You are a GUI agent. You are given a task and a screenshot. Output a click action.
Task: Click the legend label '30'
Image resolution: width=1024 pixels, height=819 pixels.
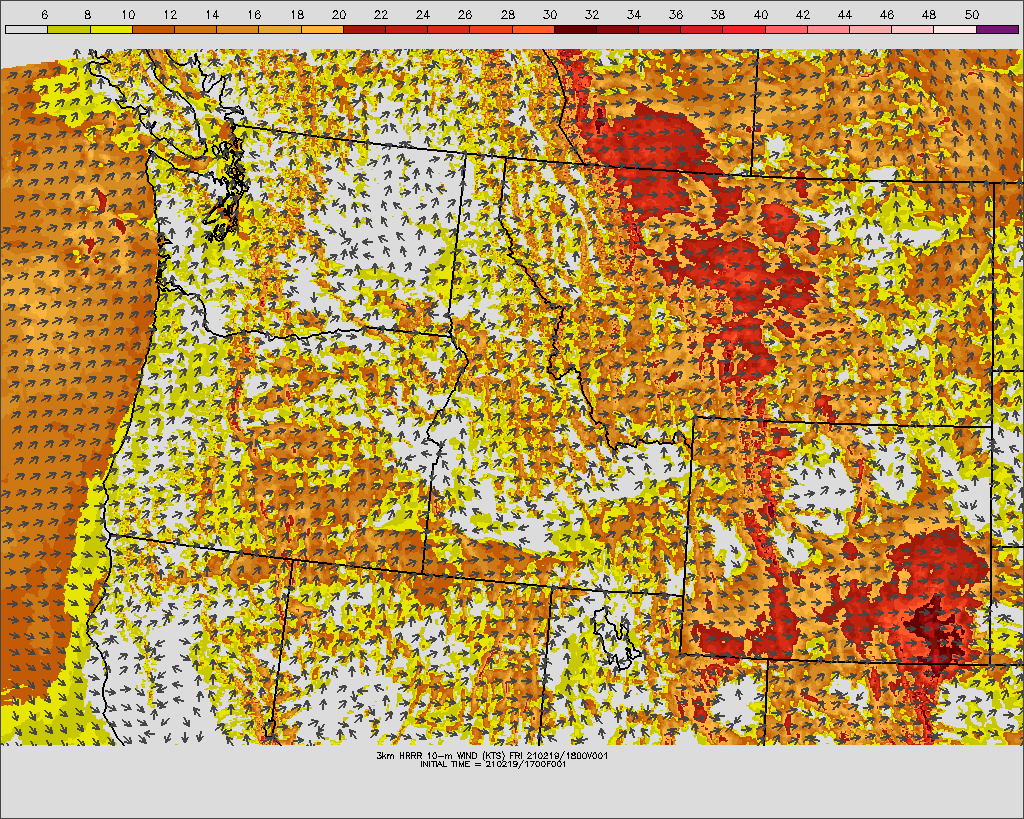[550, 14]
